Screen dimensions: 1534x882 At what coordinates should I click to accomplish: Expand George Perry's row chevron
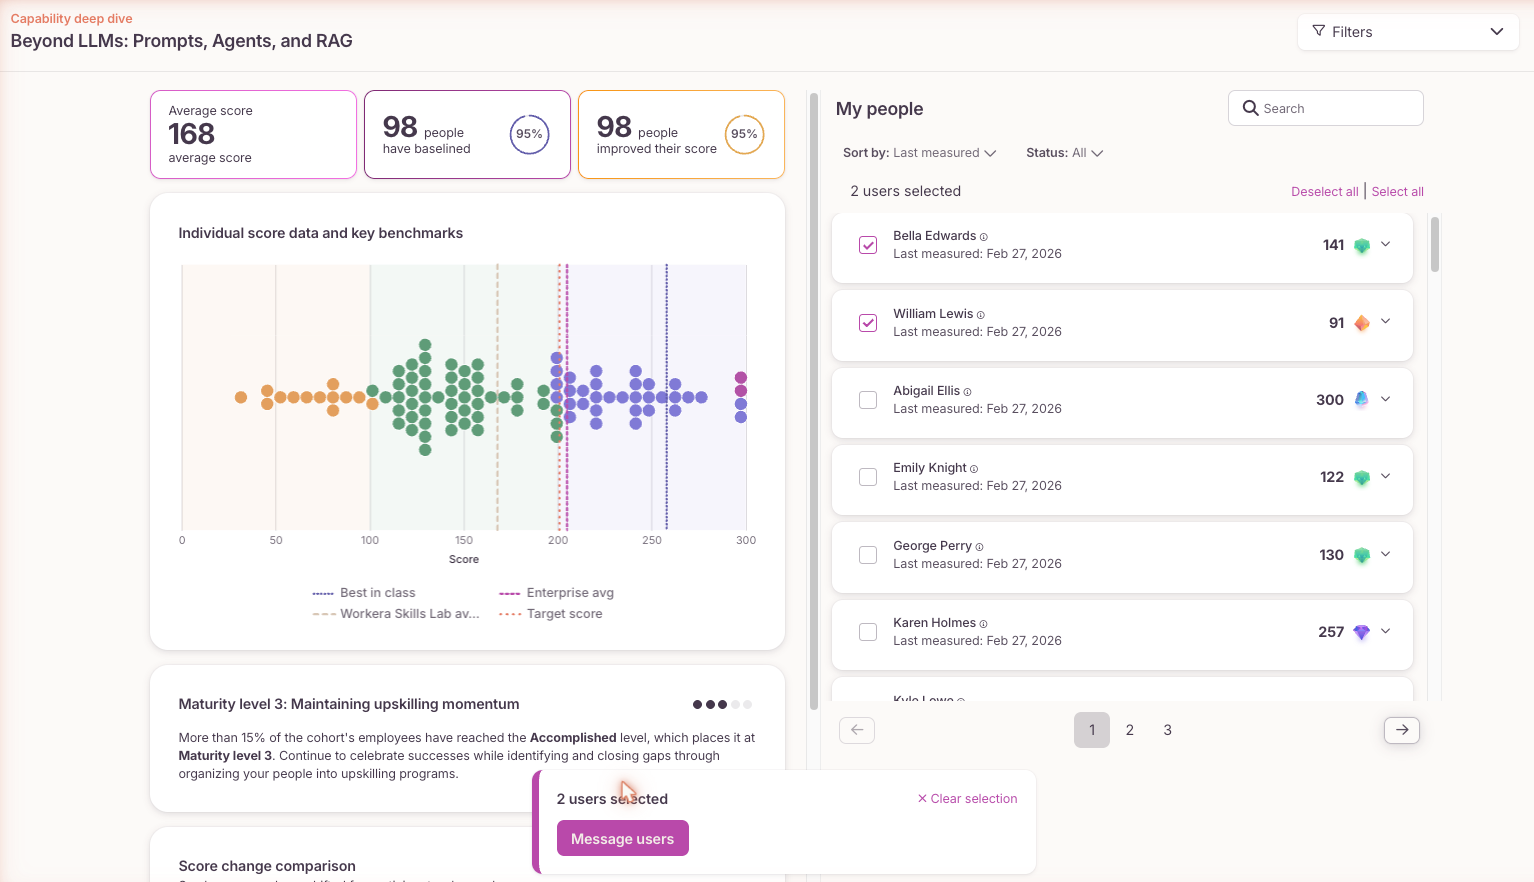pyautogui.click(x=1386, y=554)
